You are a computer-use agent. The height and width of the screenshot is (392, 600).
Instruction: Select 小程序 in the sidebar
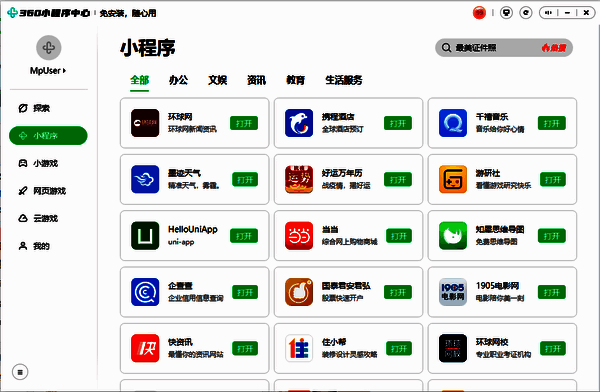[x=48, y=136]
